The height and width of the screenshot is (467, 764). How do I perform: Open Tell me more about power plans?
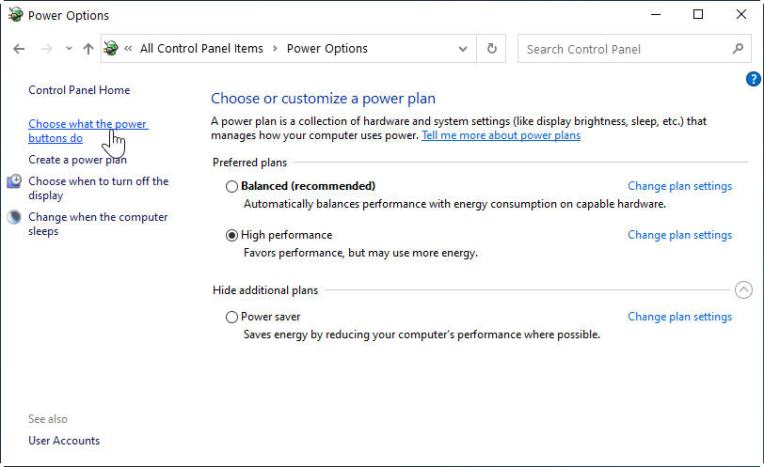coord(500,136)
